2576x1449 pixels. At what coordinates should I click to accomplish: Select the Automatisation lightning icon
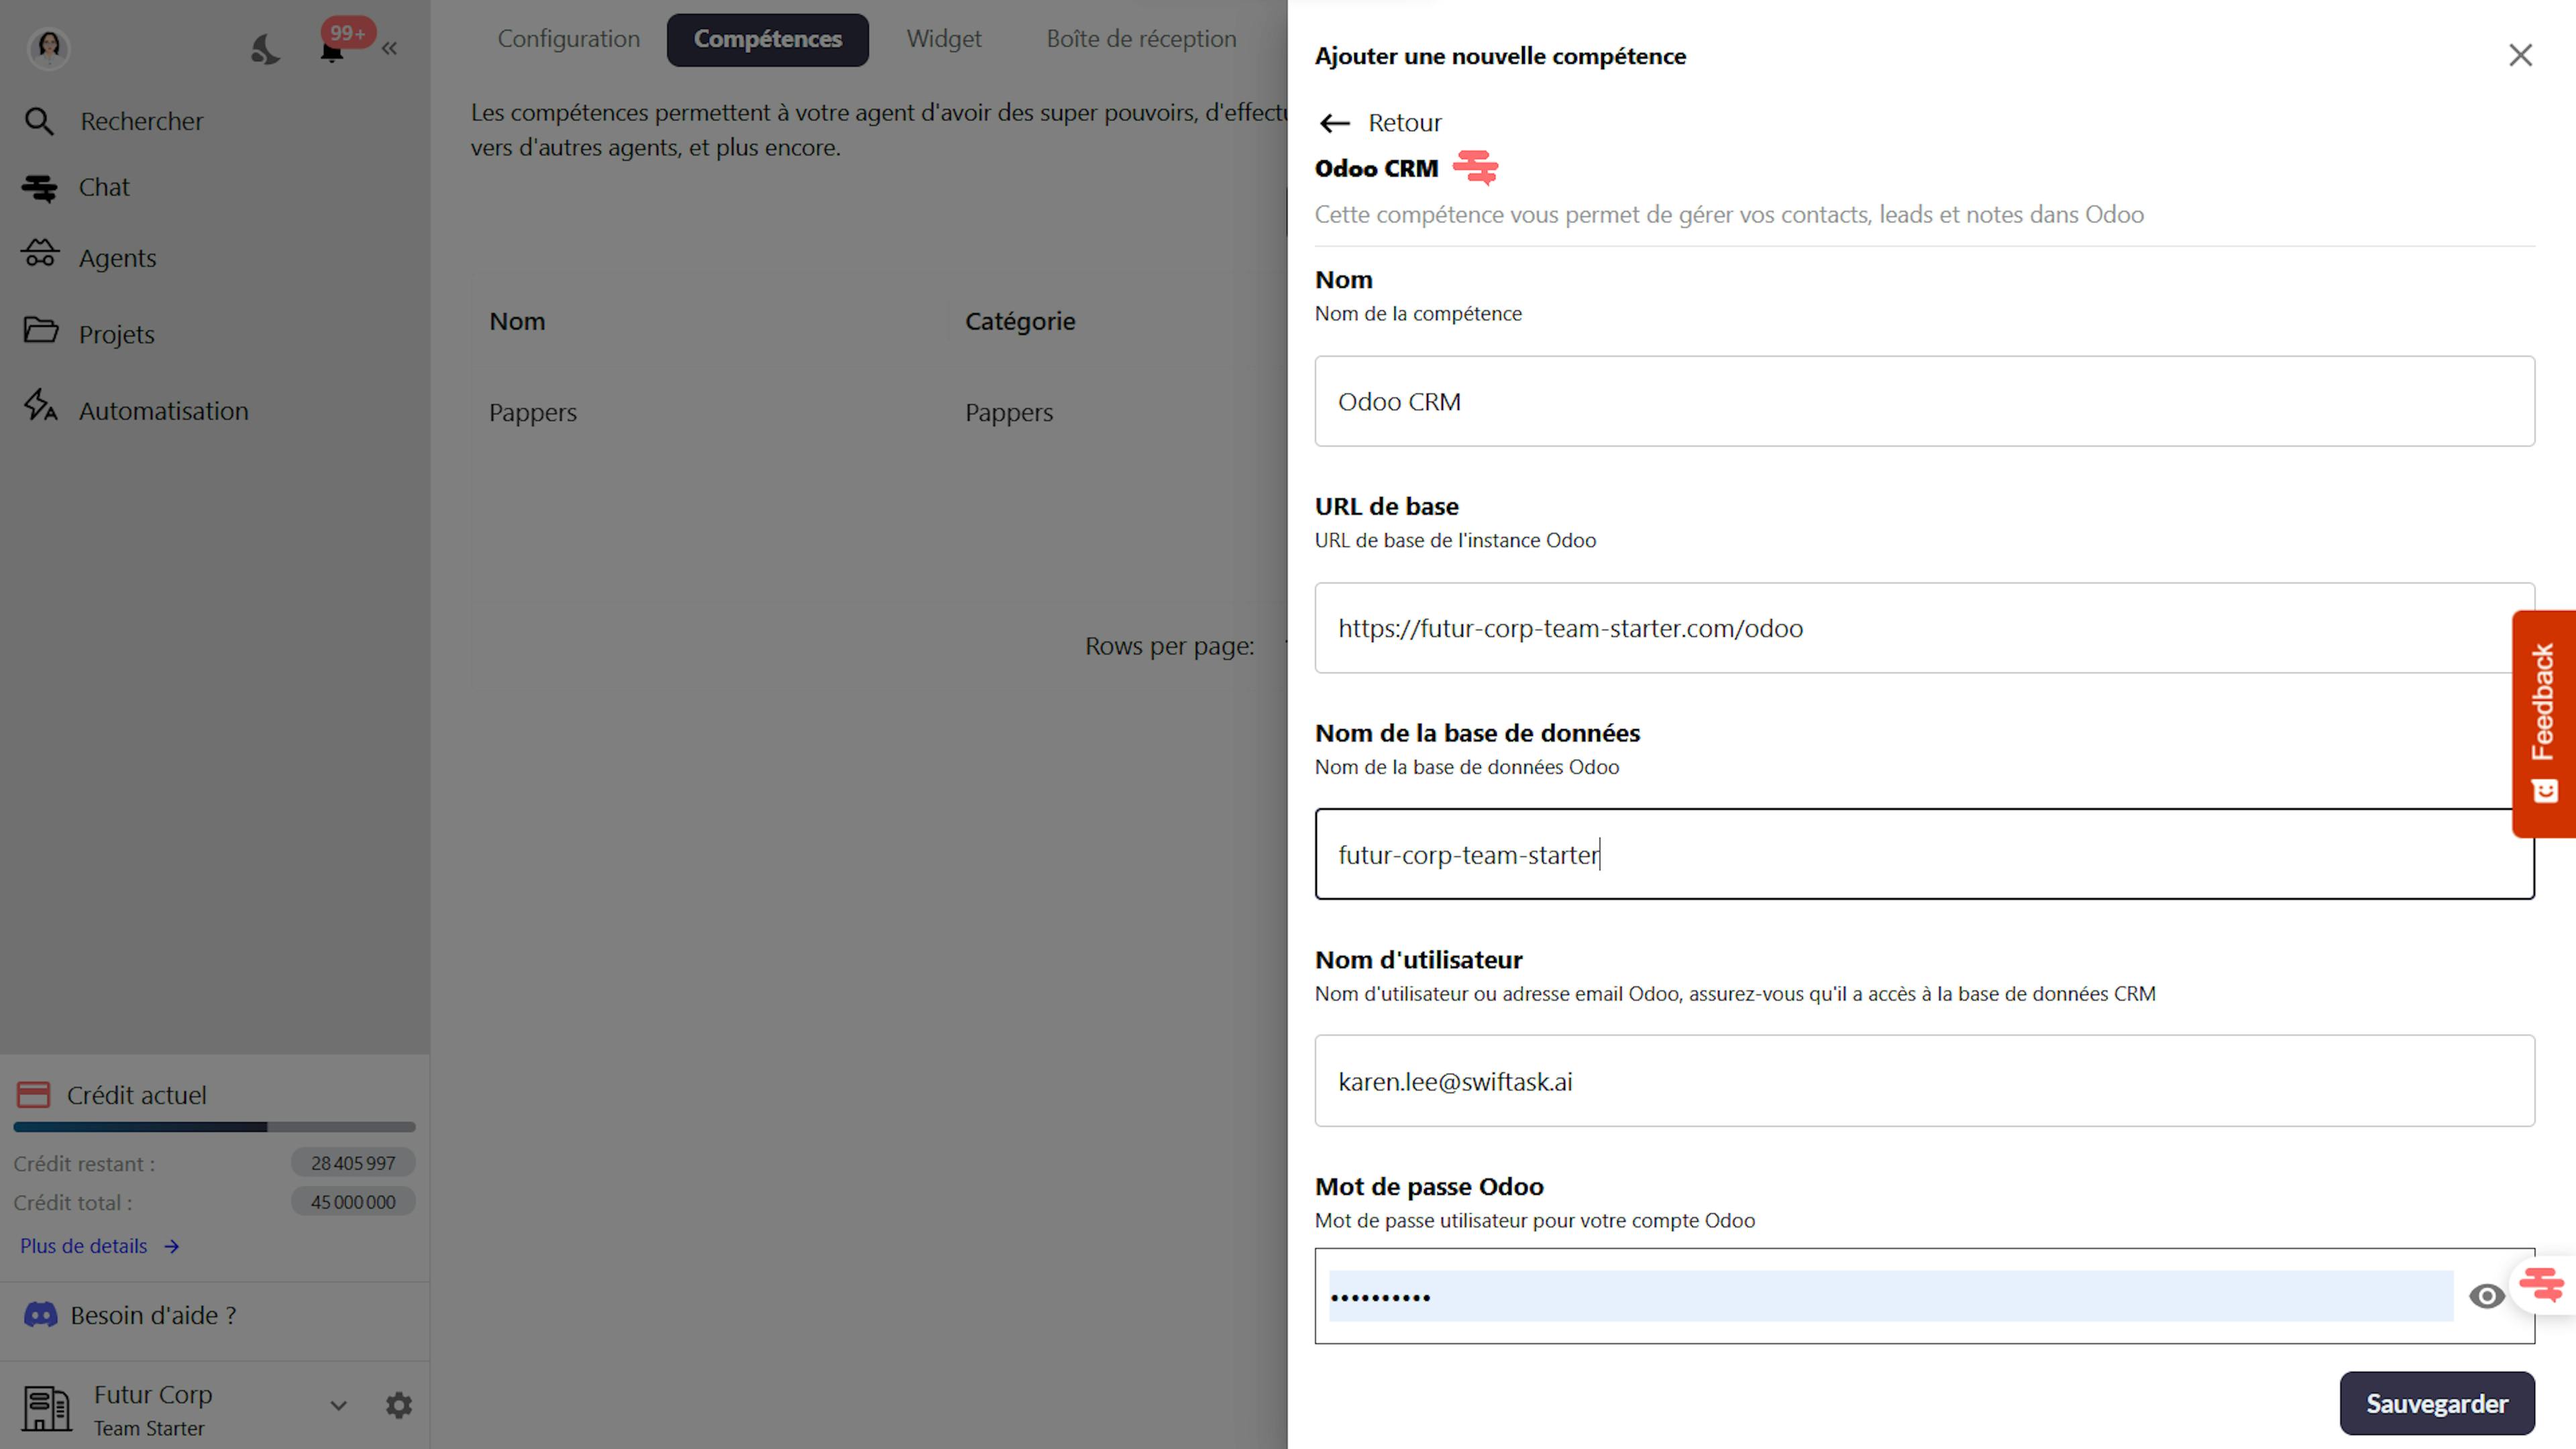(x=41, y=409)
